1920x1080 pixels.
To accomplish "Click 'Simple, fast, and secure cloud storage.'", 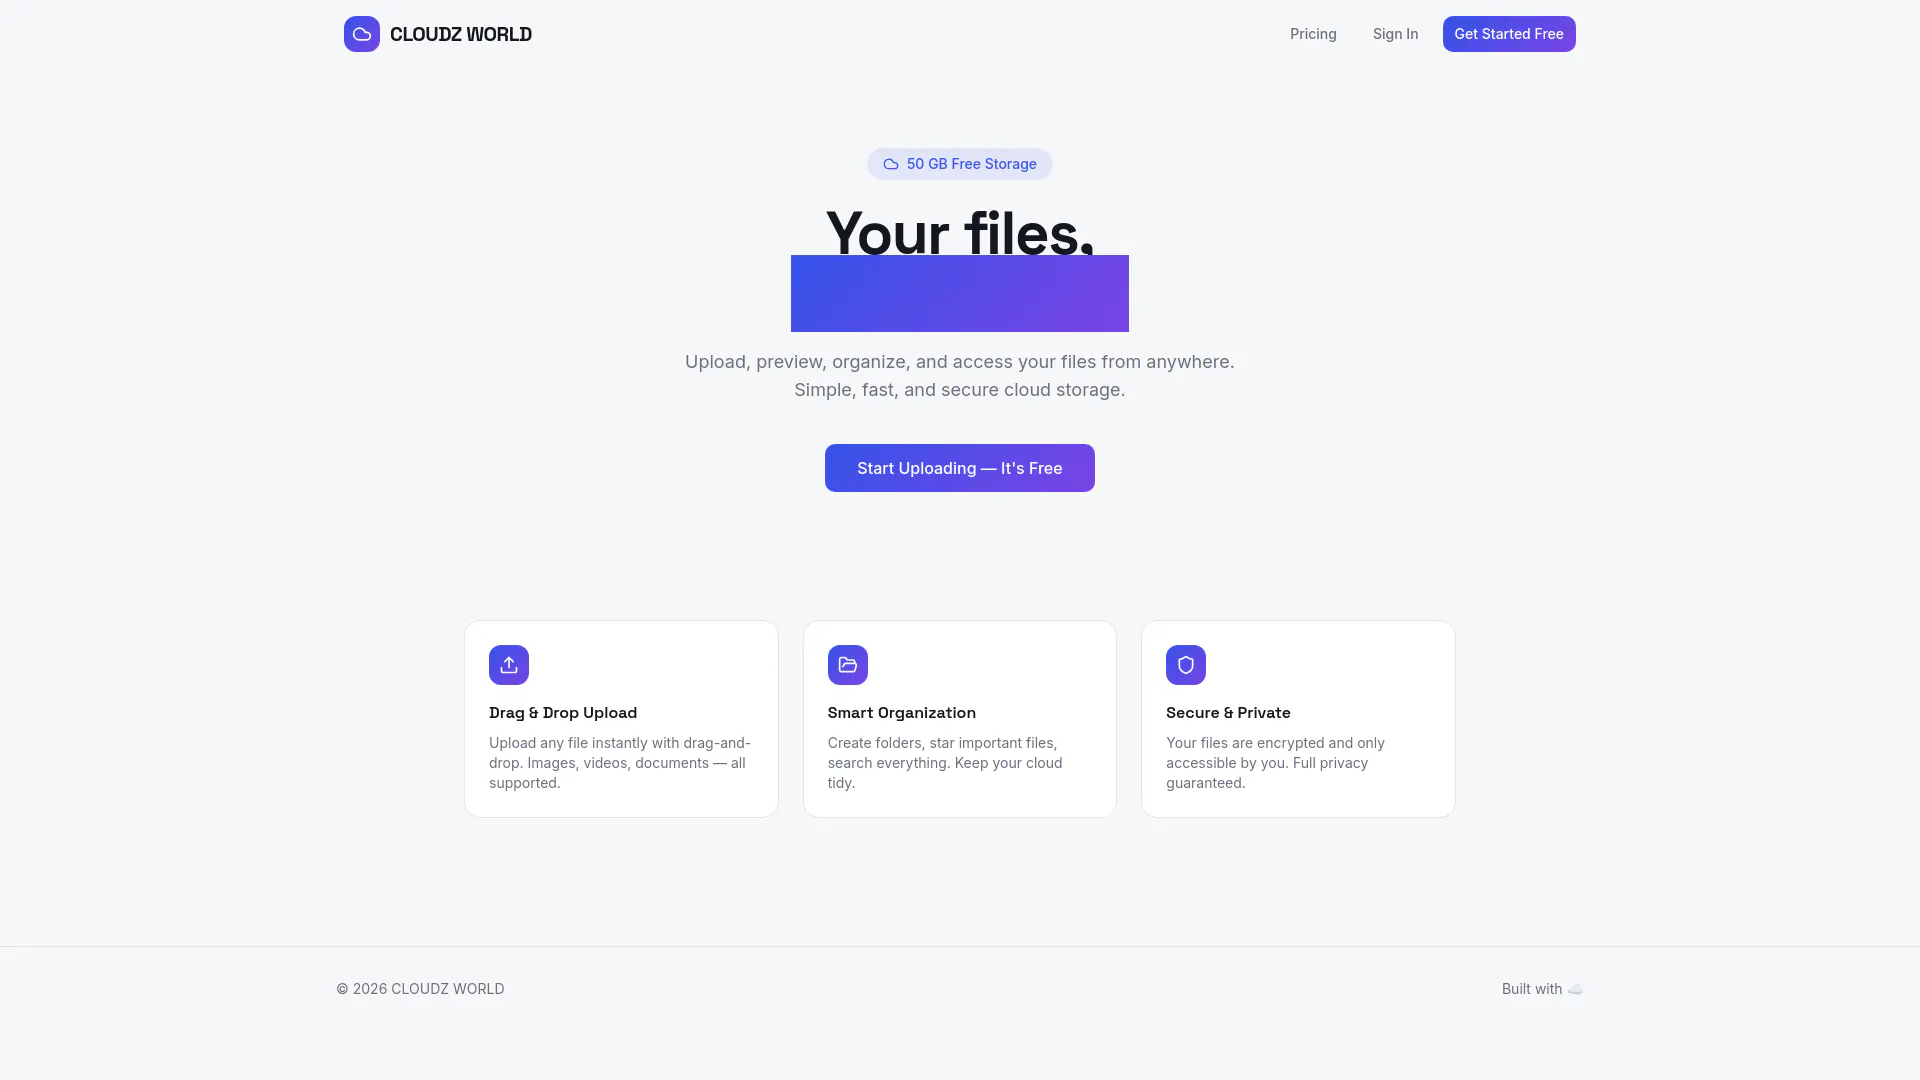I will [x=960, y=390].
